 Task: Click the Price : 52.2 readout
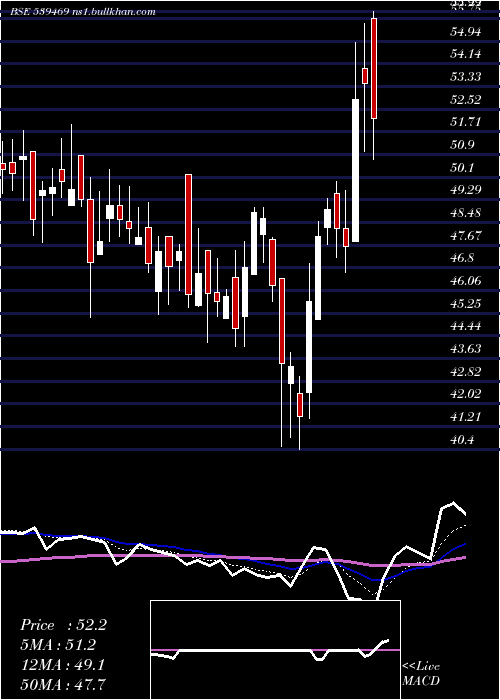point(63,625)
